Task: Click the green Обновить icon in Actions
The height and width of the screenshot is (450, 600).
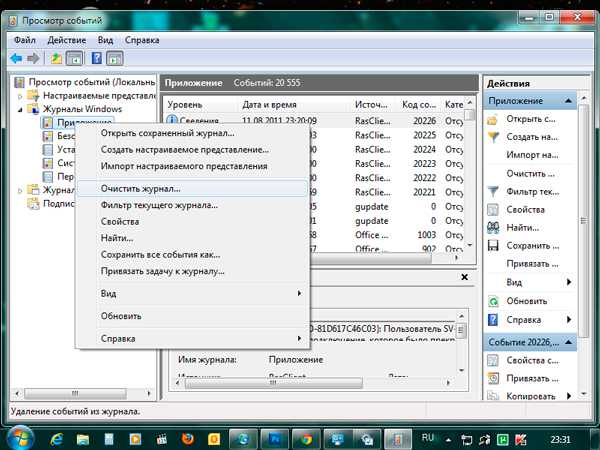Action: (x=492, y=301)
